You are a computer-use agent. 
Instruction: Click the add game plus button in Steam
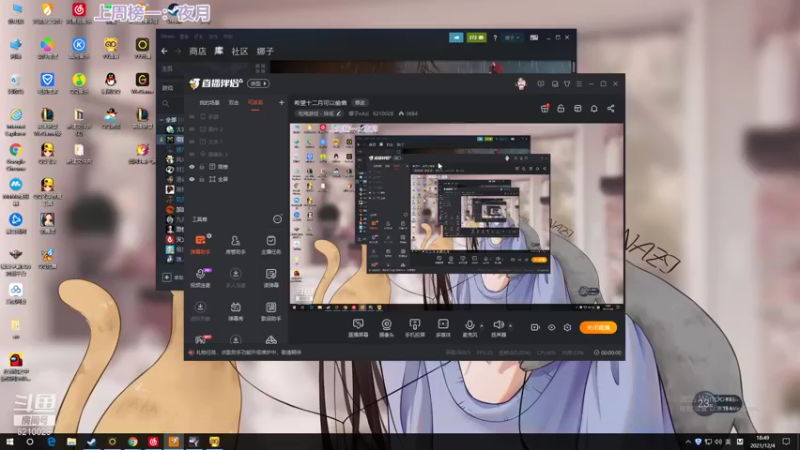point(167,277)
